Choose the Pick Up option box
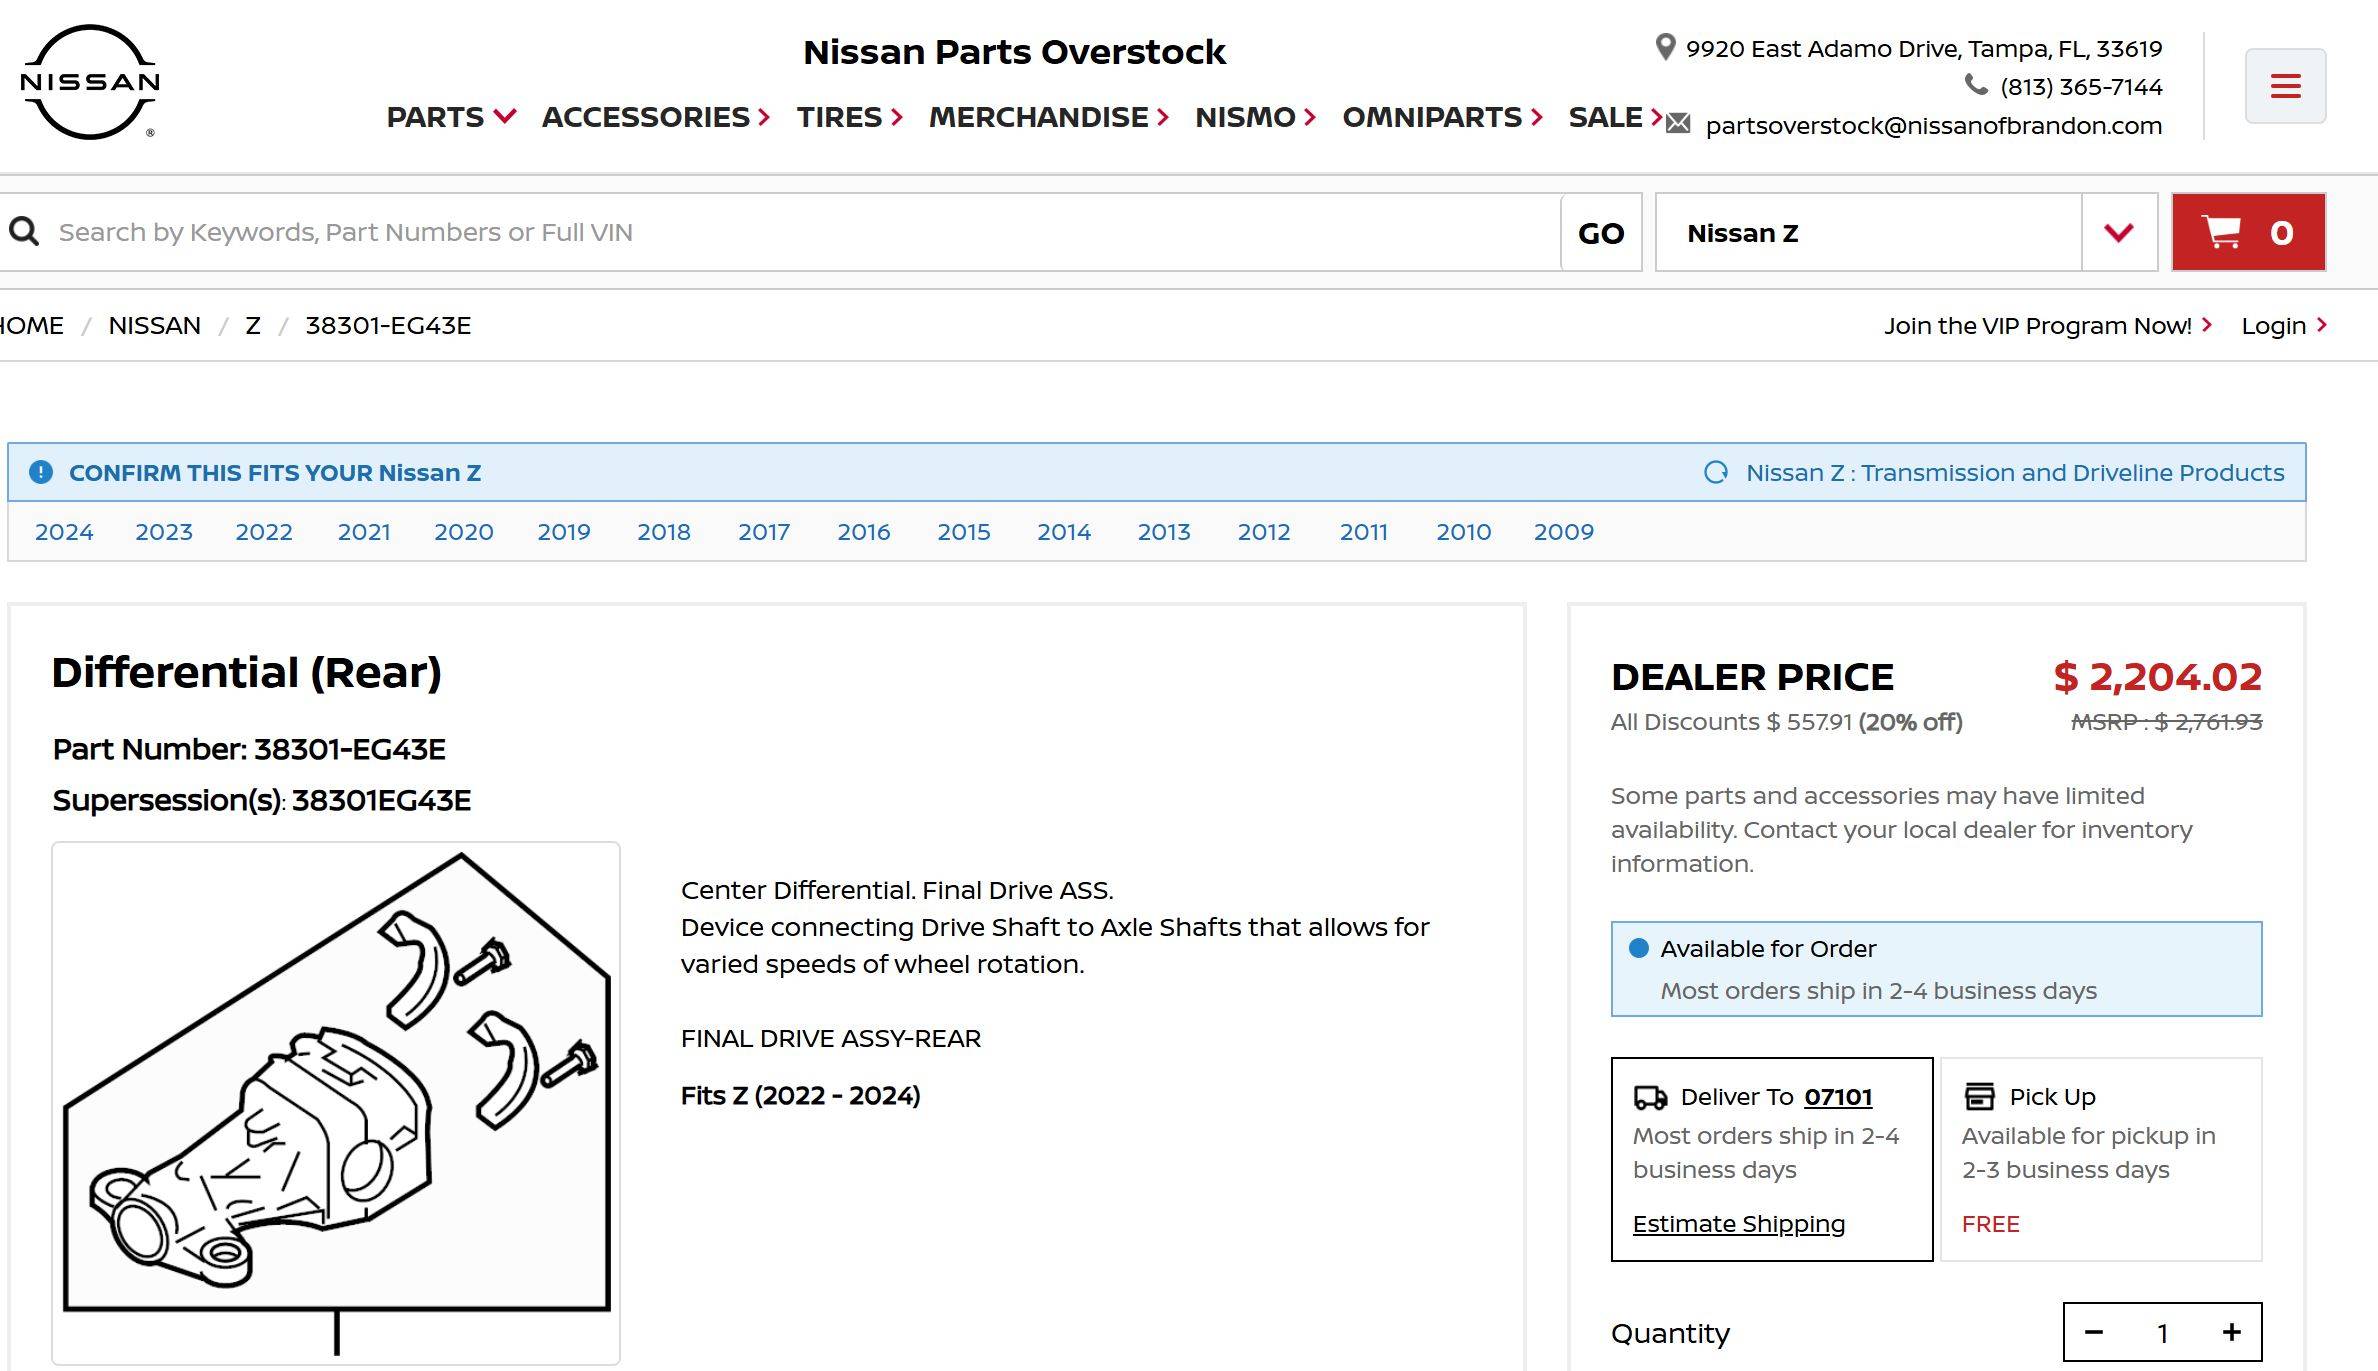Screen dimensions: 2378x1371 pyautogui.click(x=2102, y=1159)
